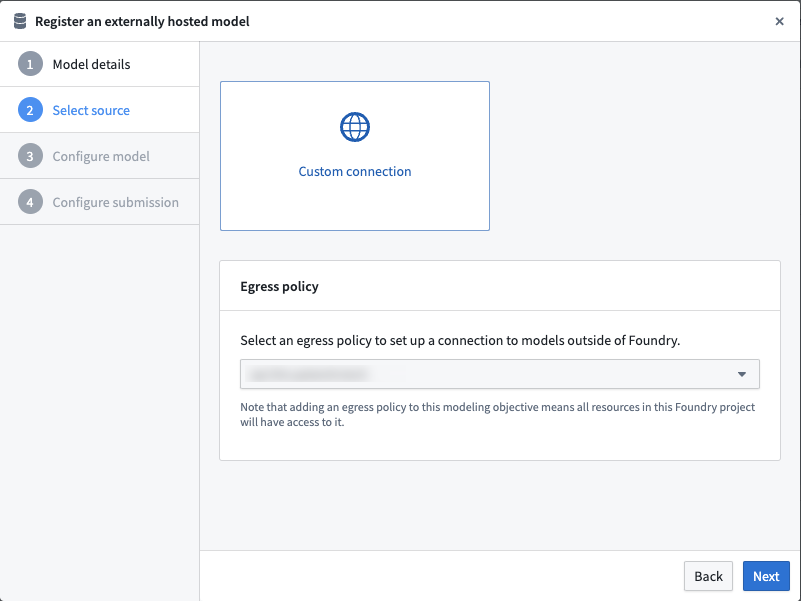Click the step 2 number circle
The image size is (801, 601).
[x=30, y=110]
